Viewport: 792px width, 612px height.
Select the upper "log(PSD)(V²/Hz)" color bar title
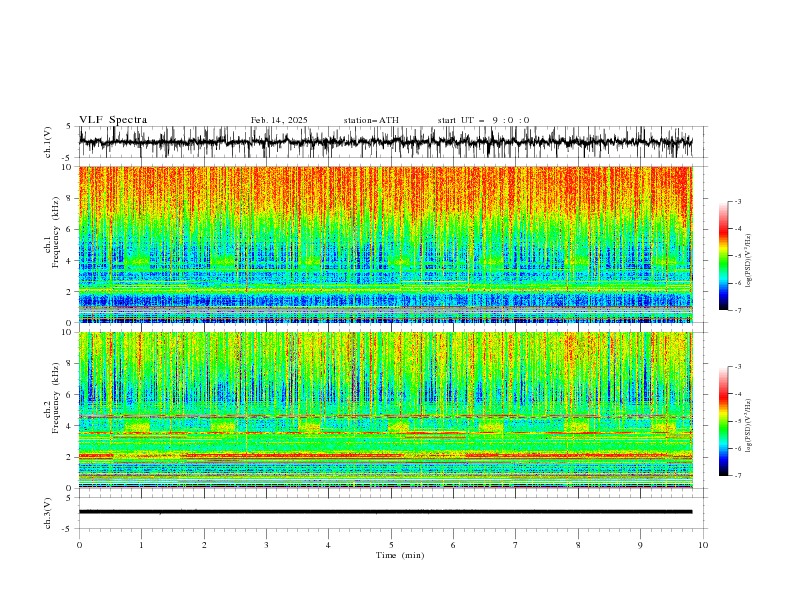click(x=749, y=261)
